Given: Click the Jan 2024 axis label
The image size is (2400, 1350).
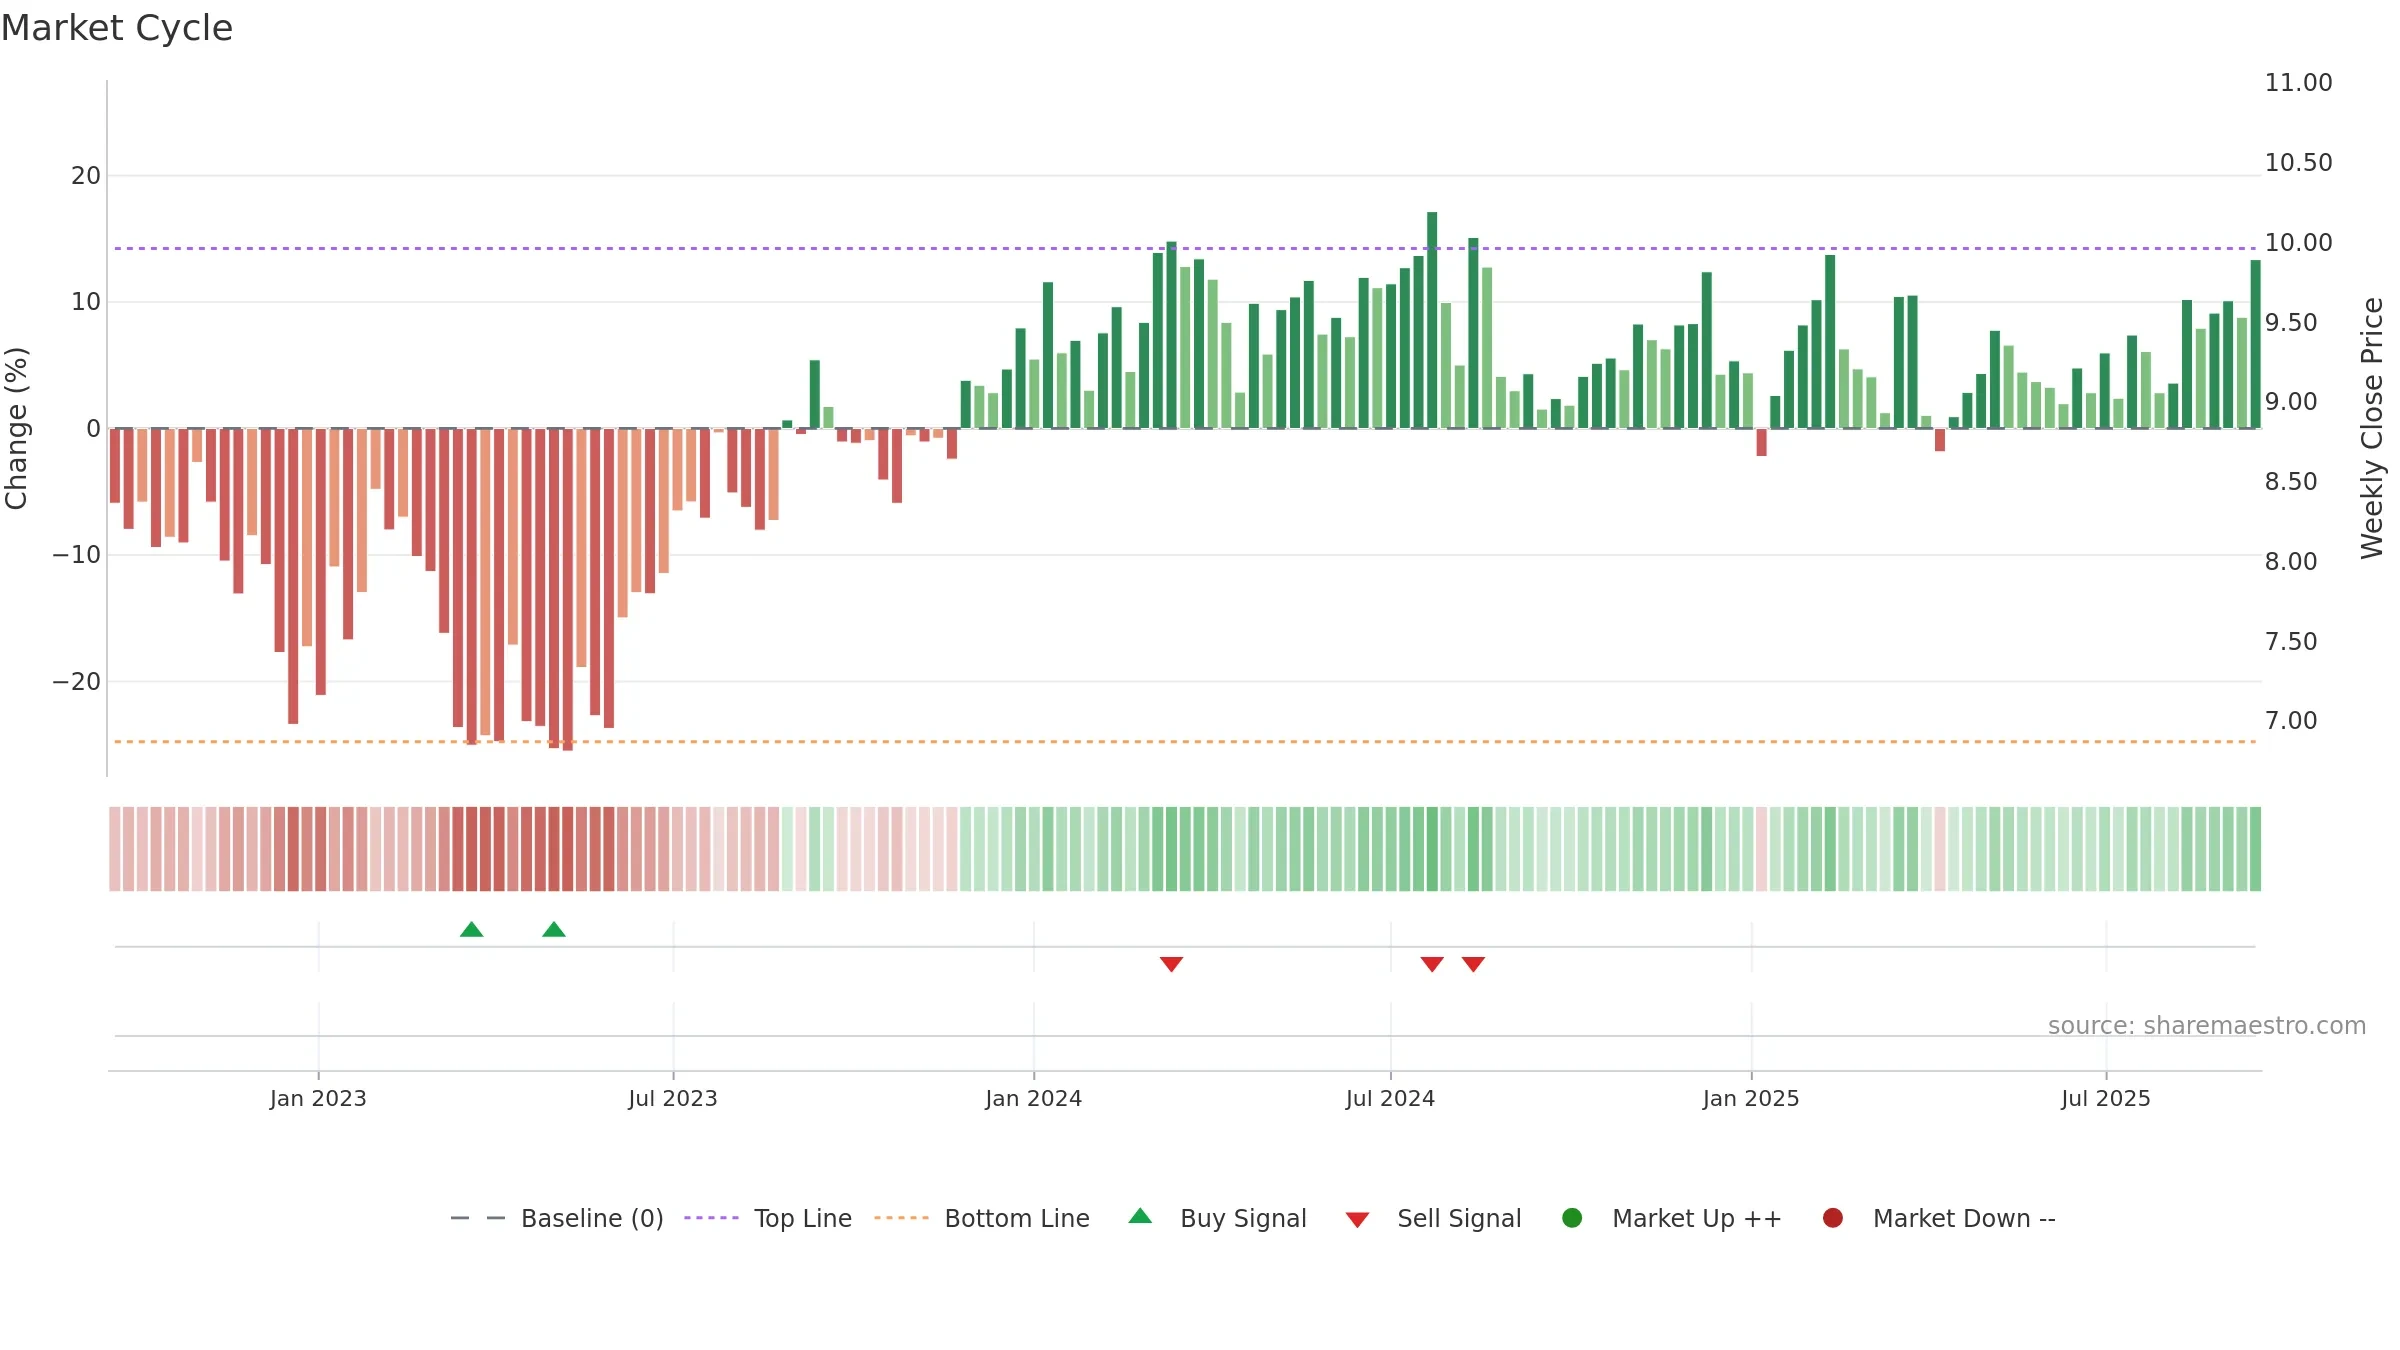Looking at the screenshot, I should click(1033, 1099).
